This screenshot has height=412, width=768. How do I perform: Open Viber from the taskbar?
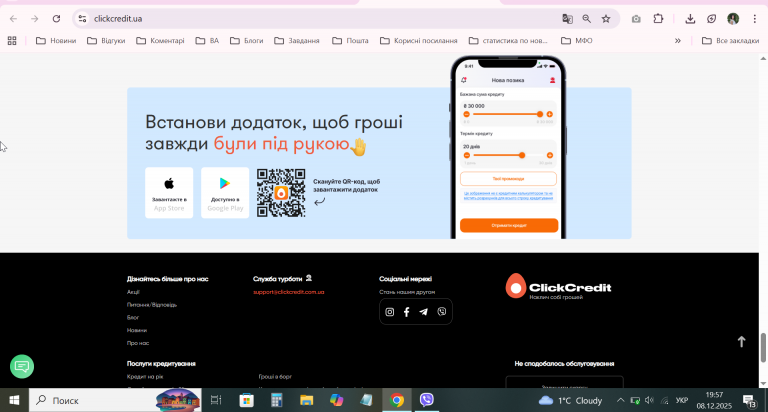(427, 400)
